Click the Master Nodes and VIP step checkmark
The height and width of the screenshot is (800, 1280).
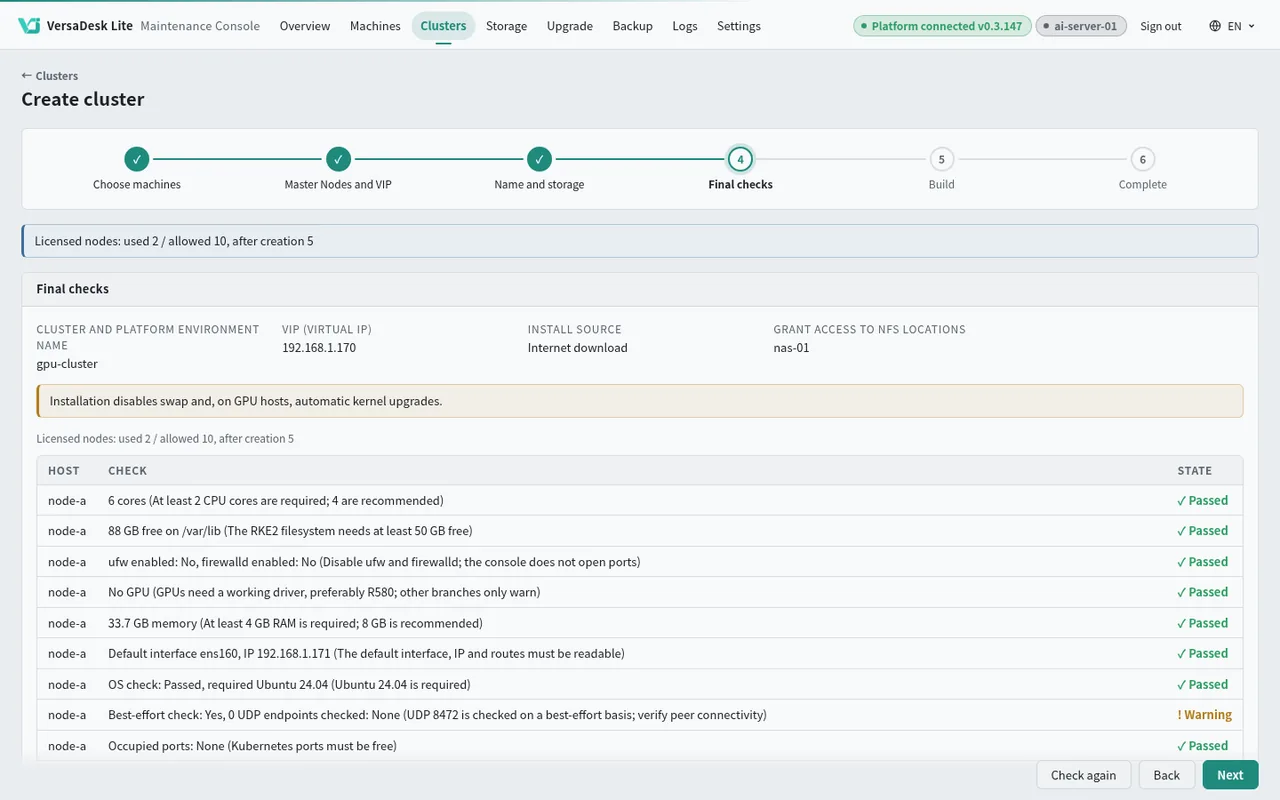[x=338, y=159]
